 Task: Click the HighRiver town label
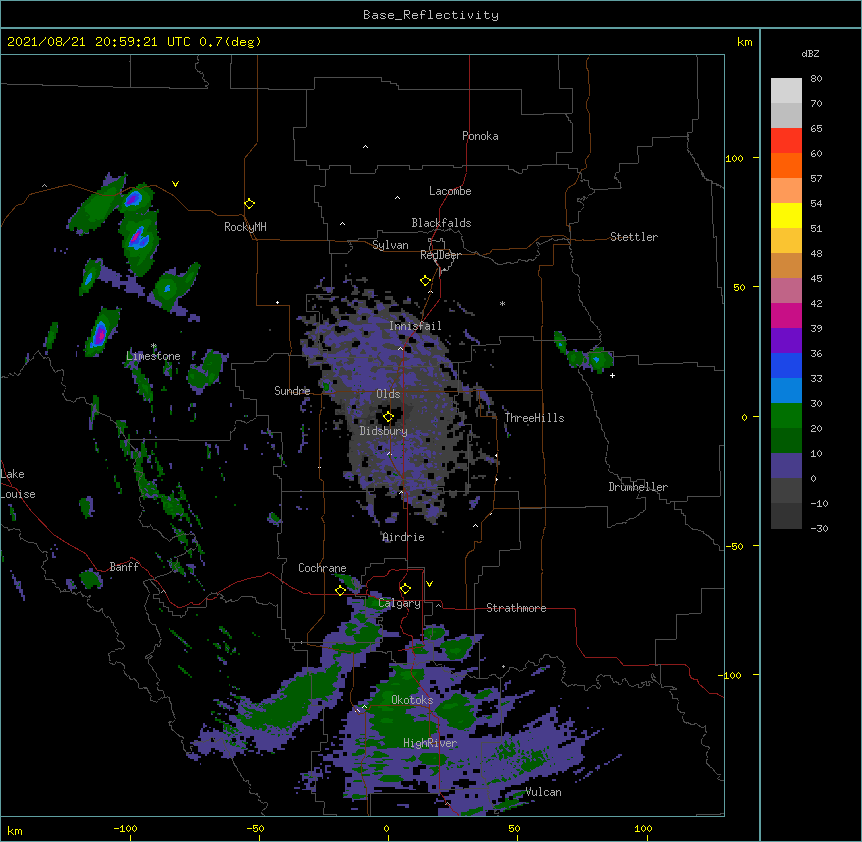(x=430, y=743)
